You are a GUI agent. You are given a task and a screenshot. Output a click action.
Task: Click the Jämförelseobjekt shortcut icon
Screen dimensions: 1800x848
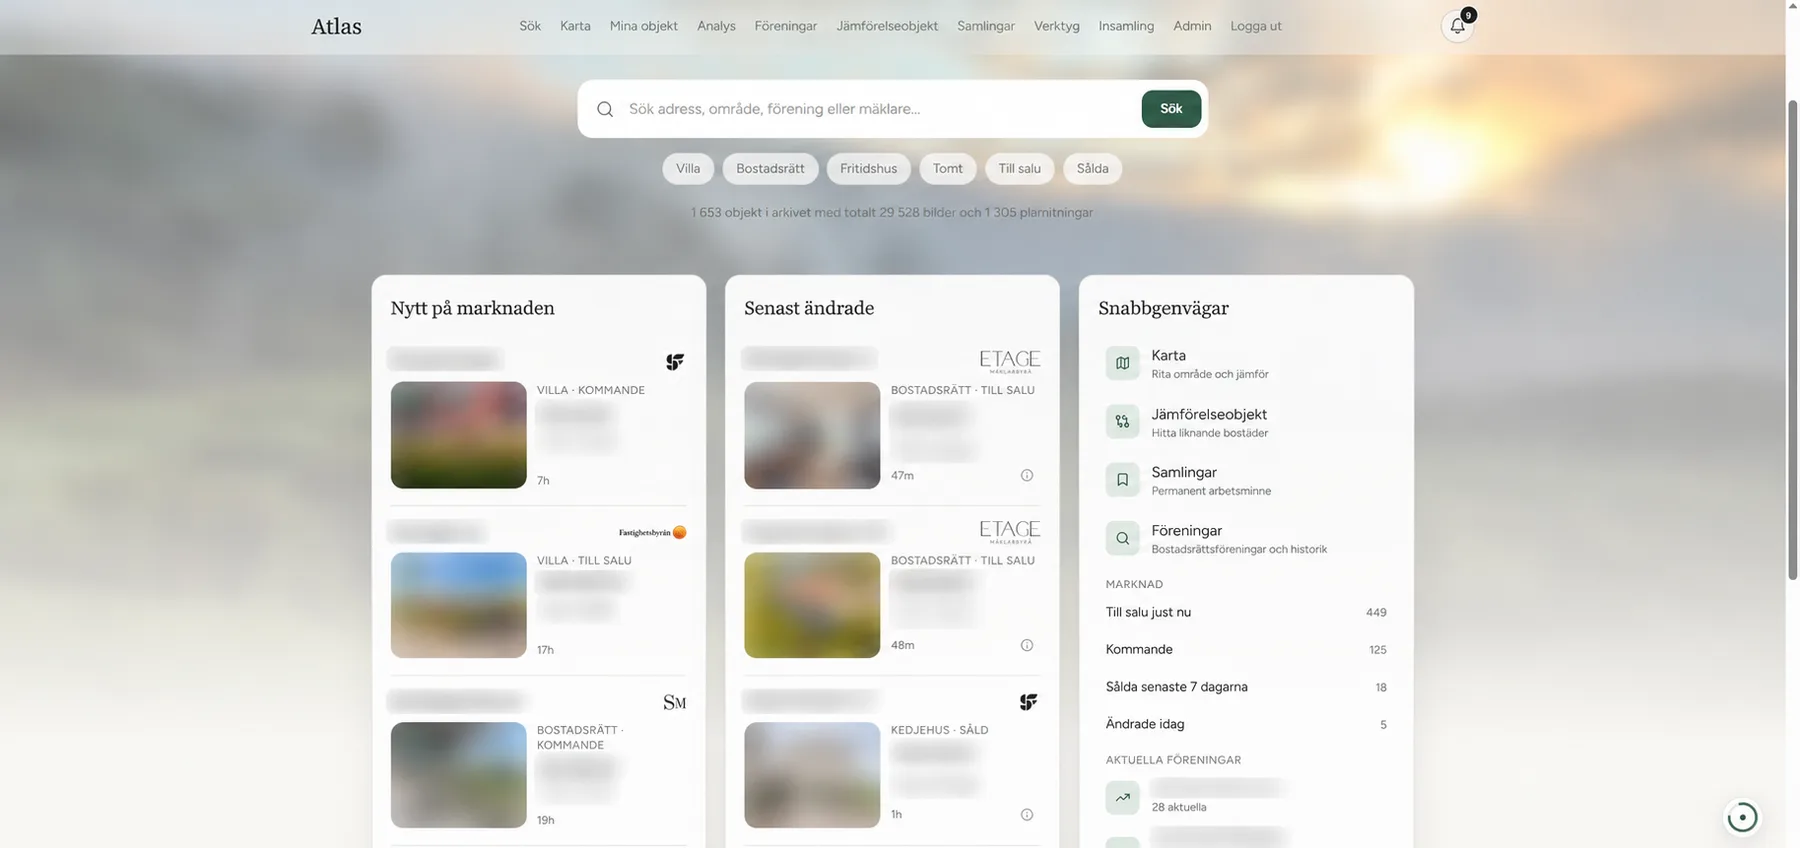coord(1122,422)
